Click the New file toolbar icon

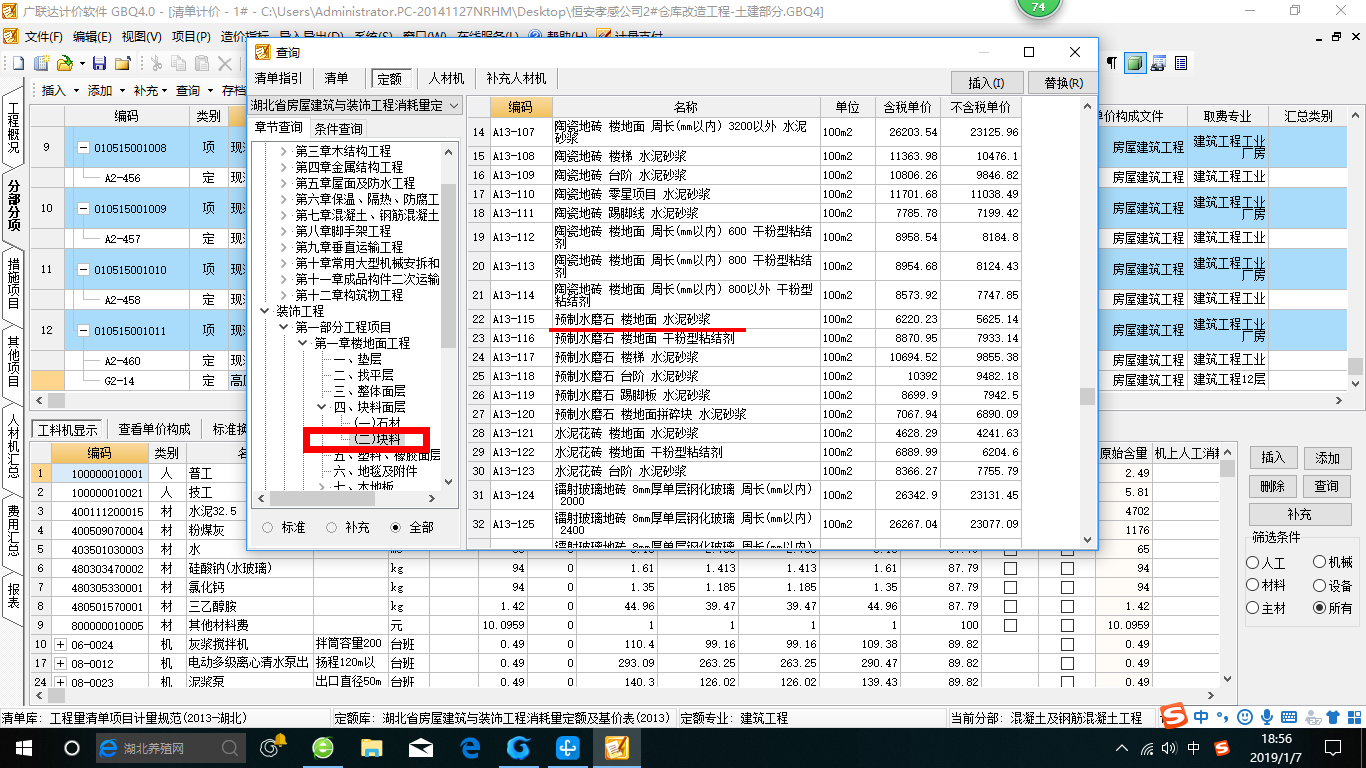tap(17, 63)
